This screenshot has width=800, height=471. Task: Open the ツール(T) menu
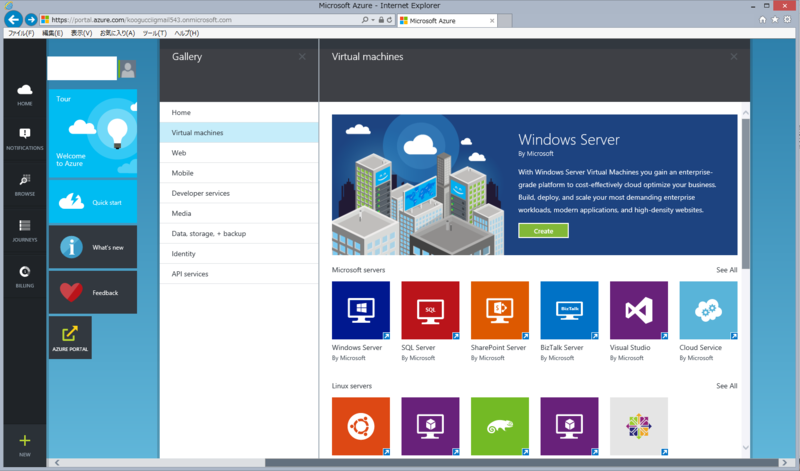155,33
